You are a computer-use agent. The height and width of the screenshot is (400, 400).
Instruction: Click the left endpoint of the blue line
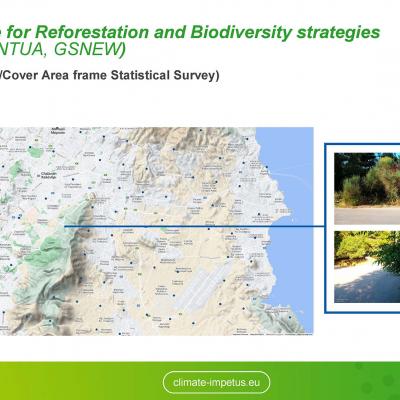65,227
